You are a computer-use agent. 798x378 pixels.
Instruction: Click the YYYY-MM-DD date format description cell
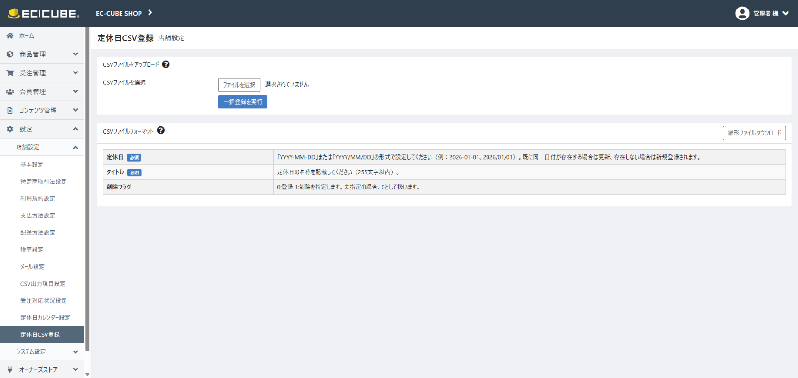click(529, 157)
